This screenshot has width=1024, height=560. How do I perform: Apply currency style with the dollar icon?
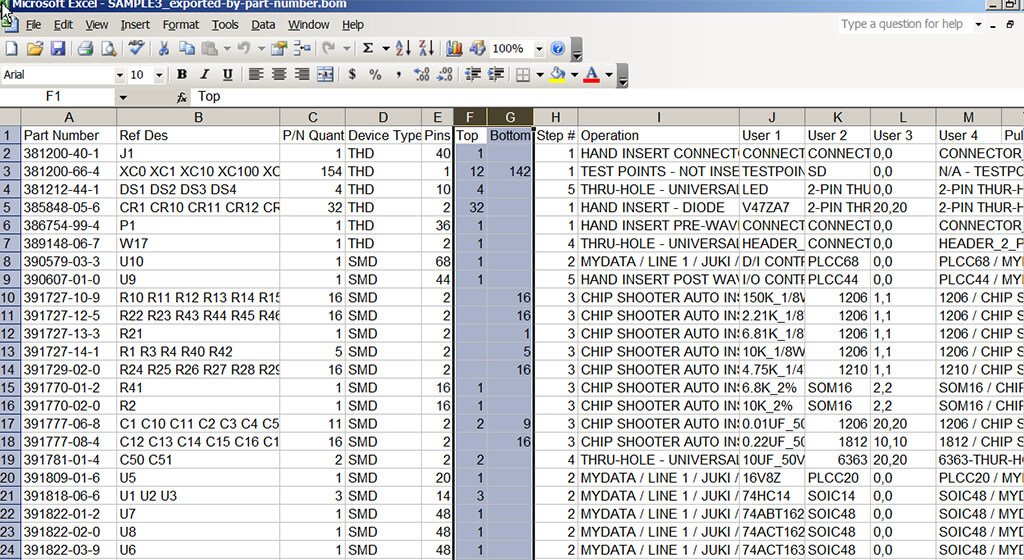(x=353, y=74)
